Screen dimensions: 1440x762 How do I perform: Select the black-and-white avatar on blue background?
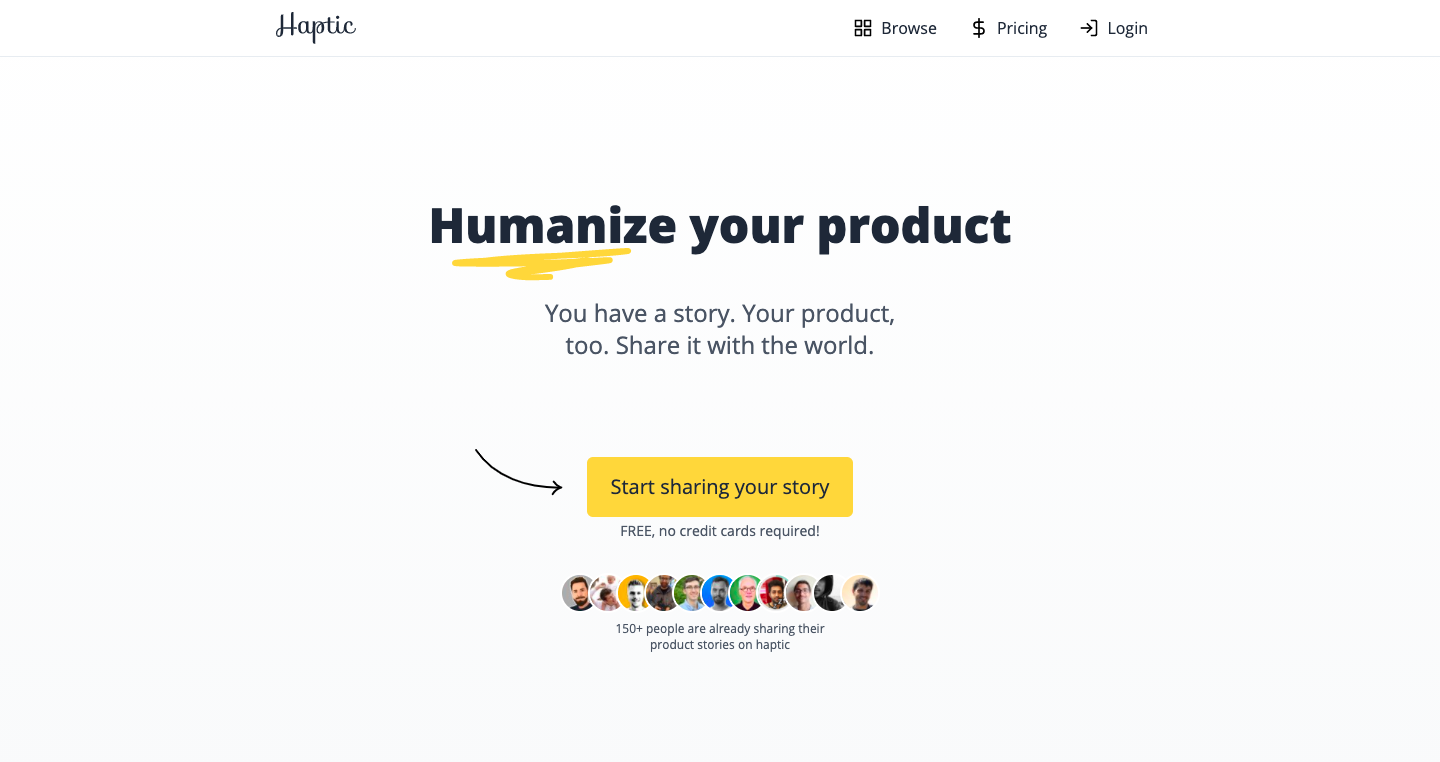click(718, 593)
